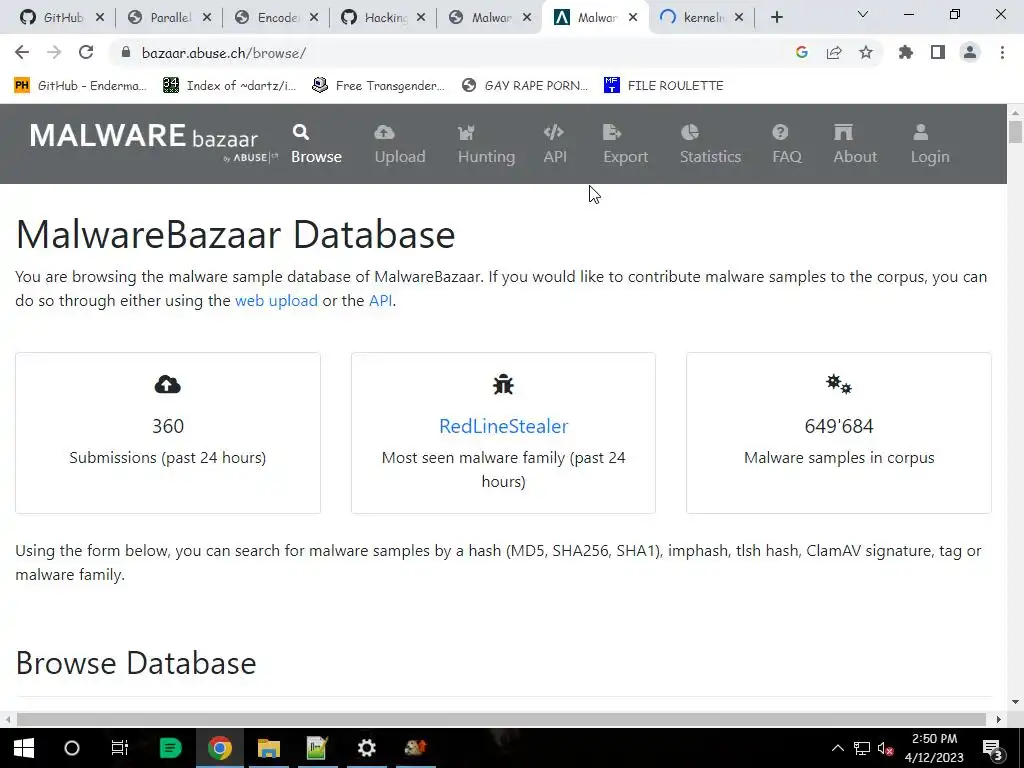Open Task View on the taskbar
The width and height of the screenshot is (1024, 768).
120,748
